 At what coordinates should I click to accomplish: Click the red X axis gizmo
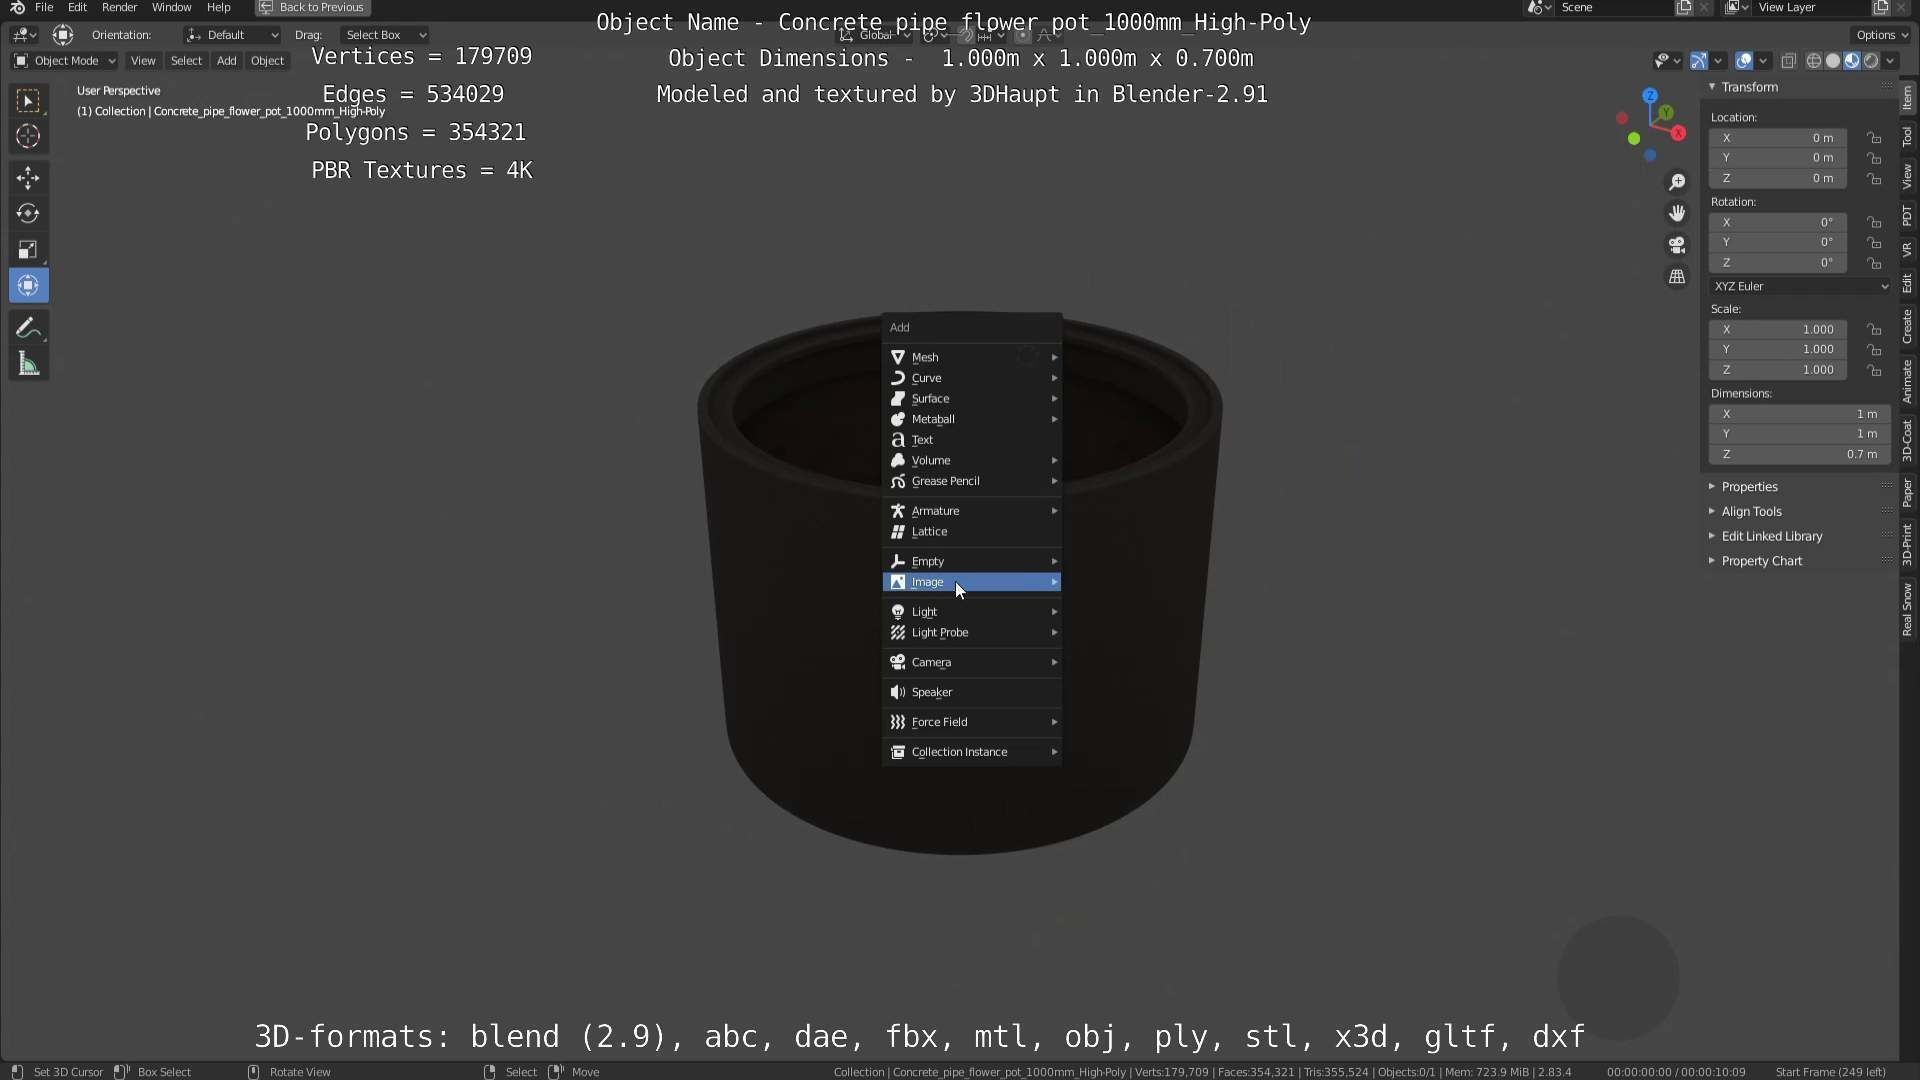pyautogui.click(x=1678, y=133)
